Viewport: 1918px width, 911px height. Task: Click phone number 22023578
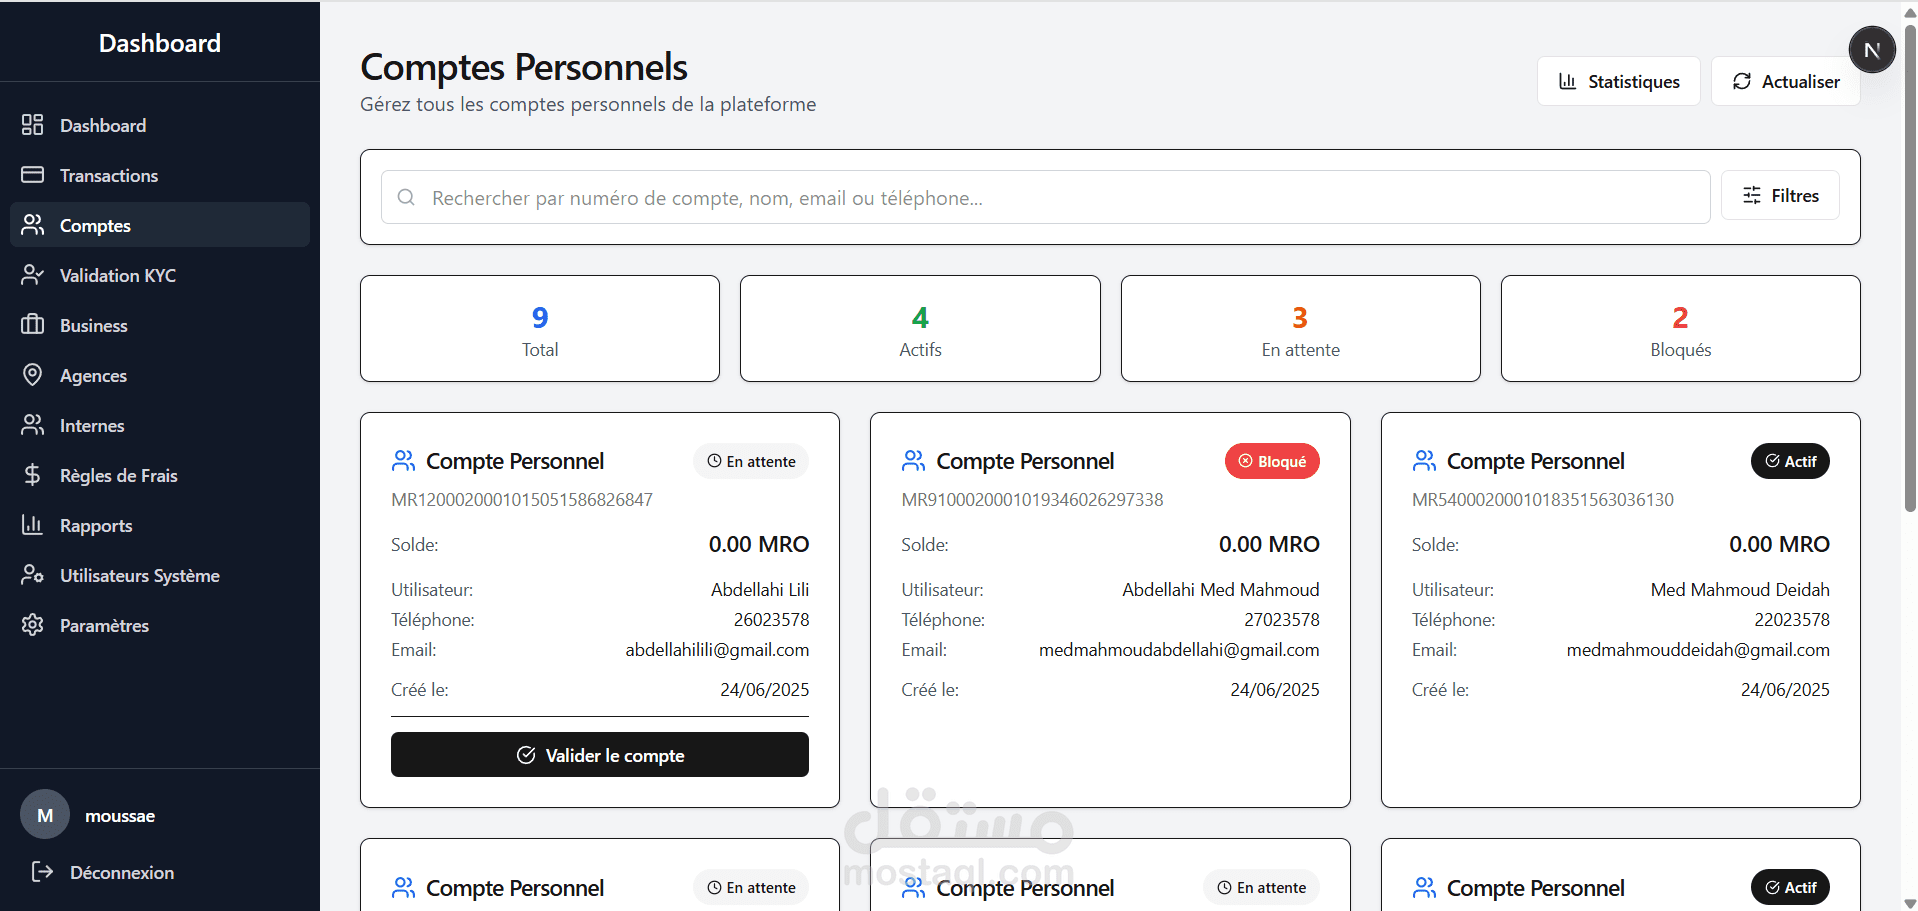coord(1792,620)
